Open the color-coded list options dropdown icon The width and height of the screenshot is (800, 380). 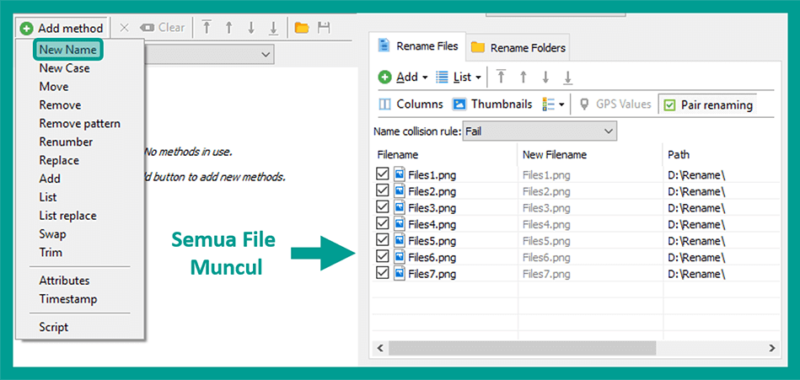click(553, 105)
